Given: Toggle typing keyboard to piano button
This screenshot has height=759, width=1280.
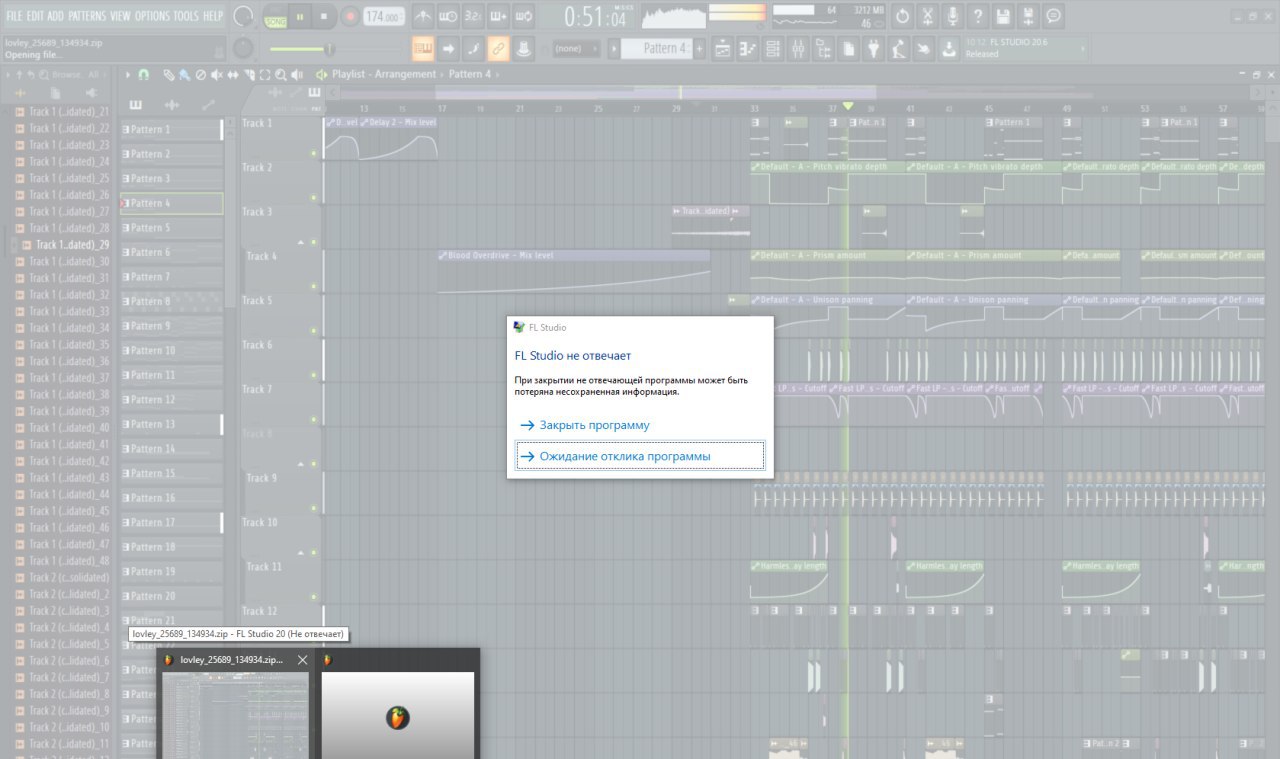Looking at the screenshot, I should point(423,48).
